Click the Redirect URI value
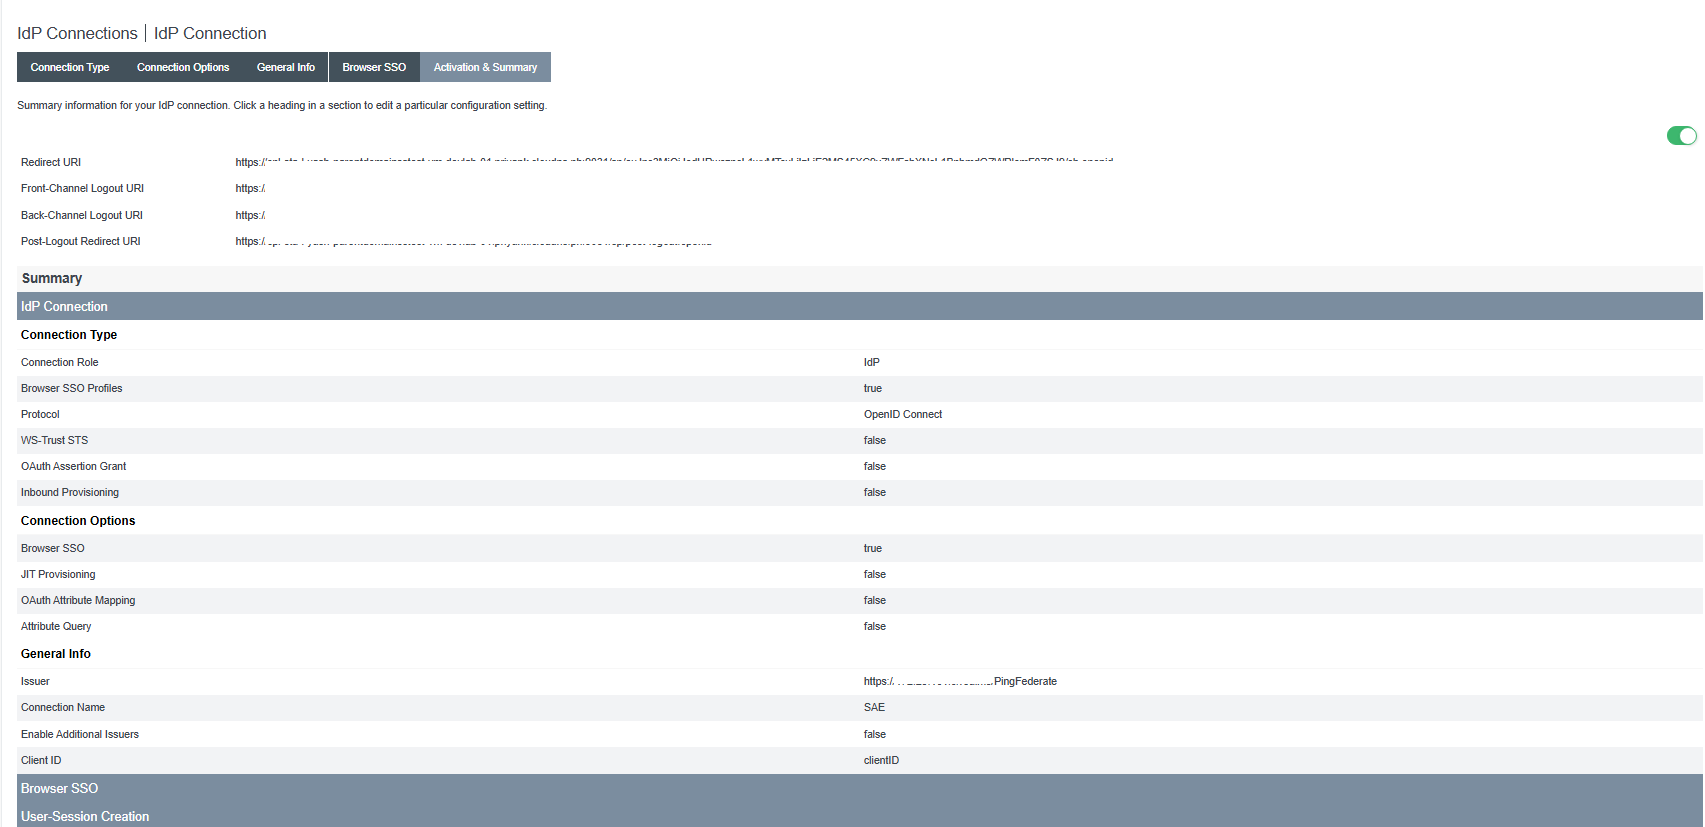Image resolution: width=1705 pixels, height=827 pixels. click(x=673, y=162)
